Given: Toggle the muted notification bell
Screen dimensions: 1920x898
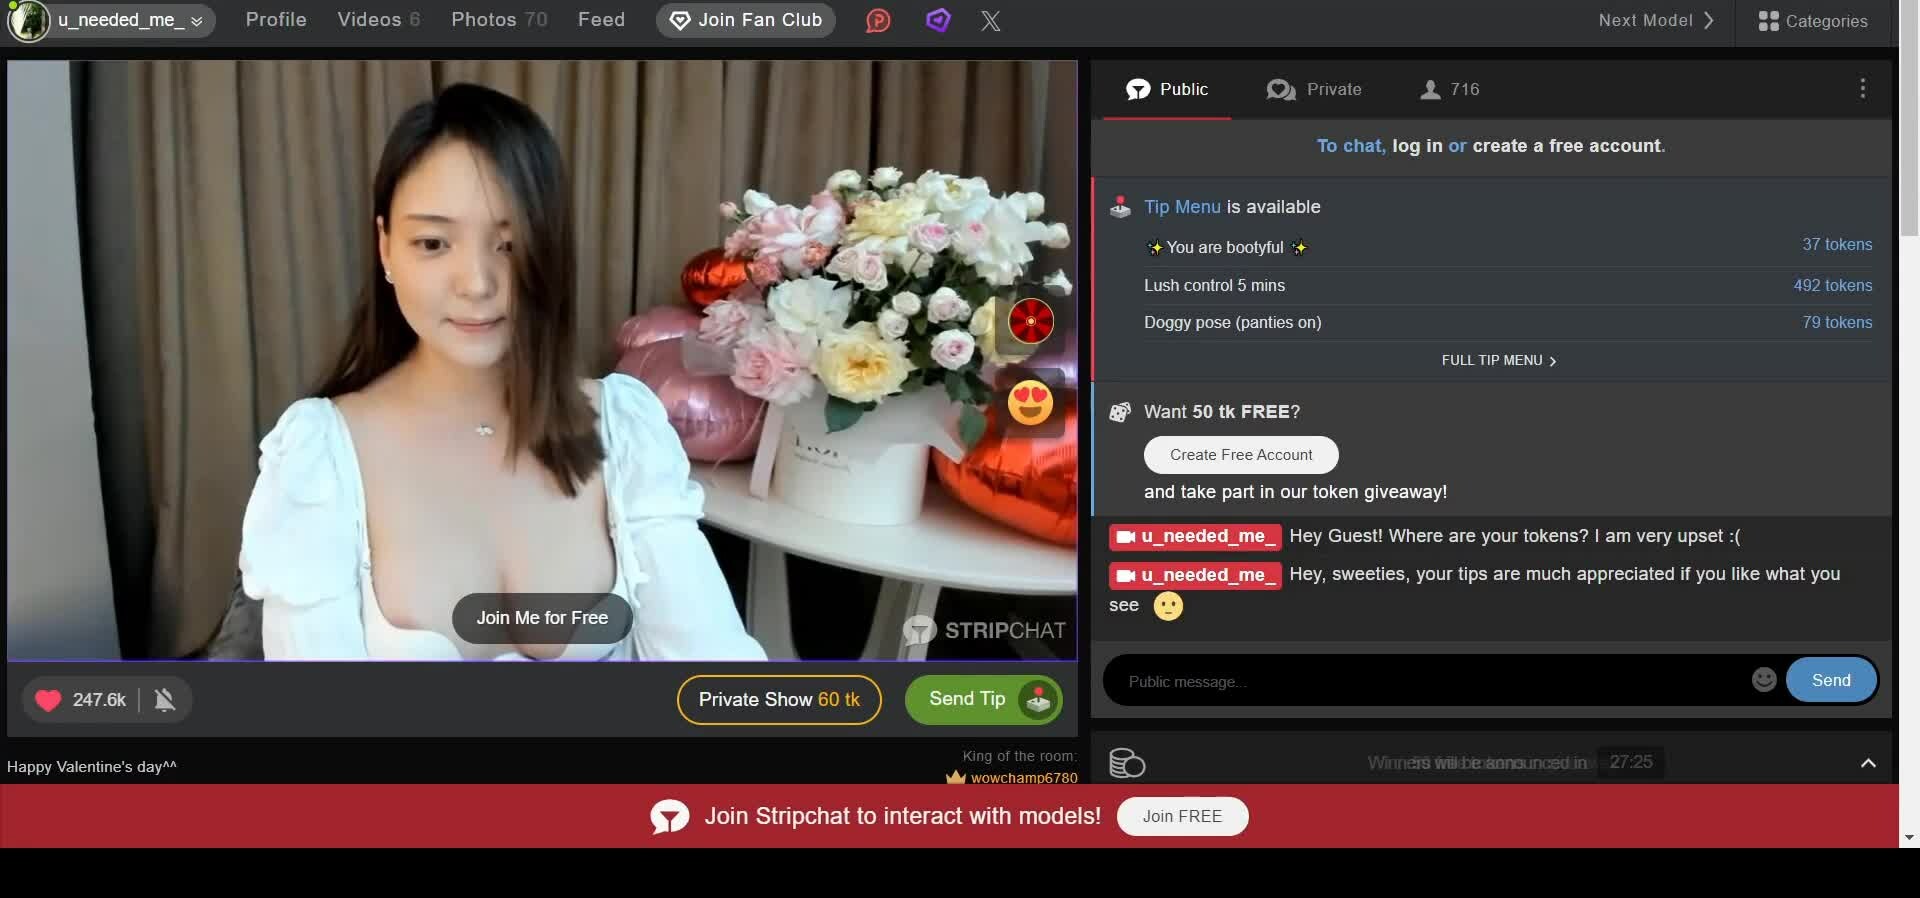Looking at the screenshot, I should tap(165, 700).
